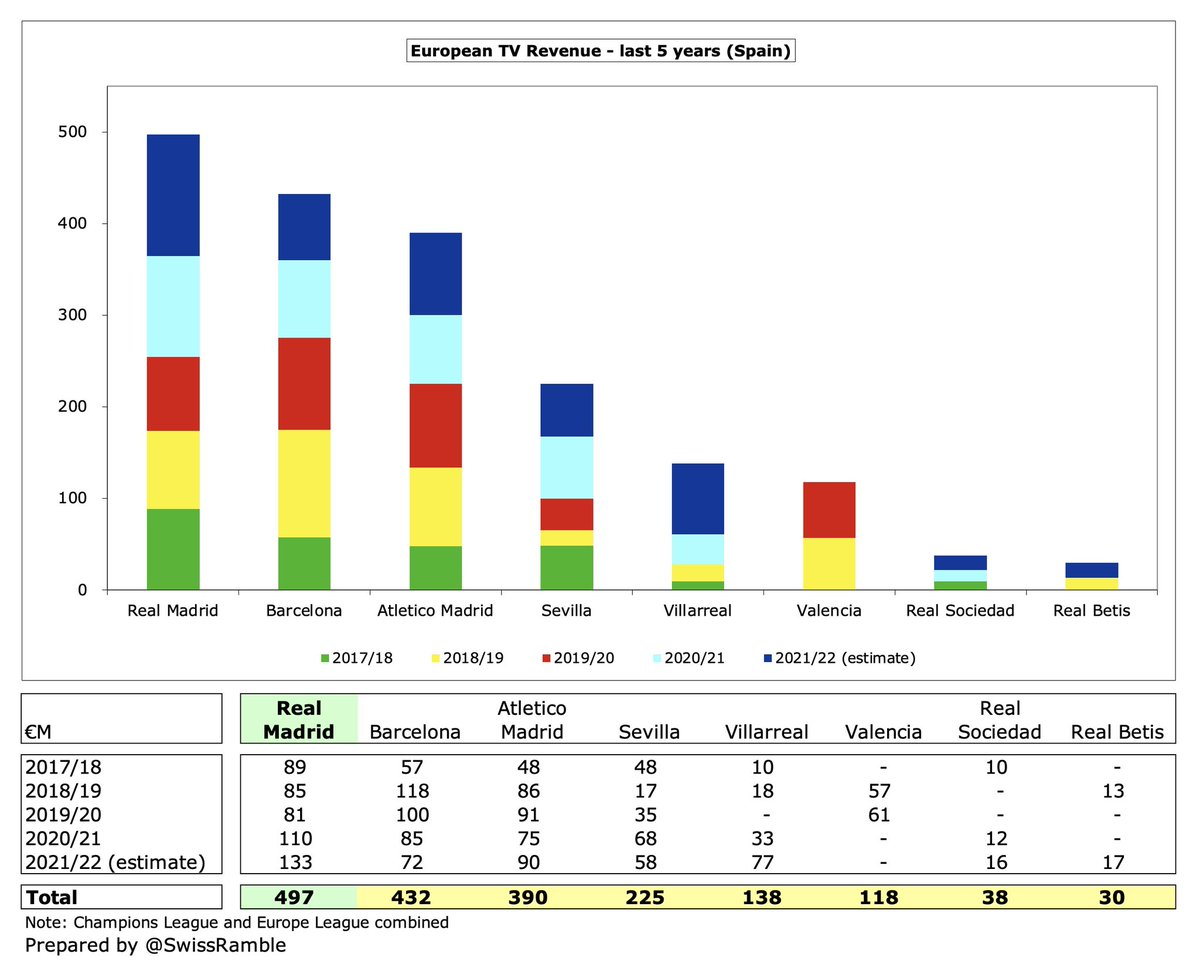Click Valencia's yellow 2018/19 bar segment
Viewport: 1200px width, 961px height.
[x=828, y=564]
